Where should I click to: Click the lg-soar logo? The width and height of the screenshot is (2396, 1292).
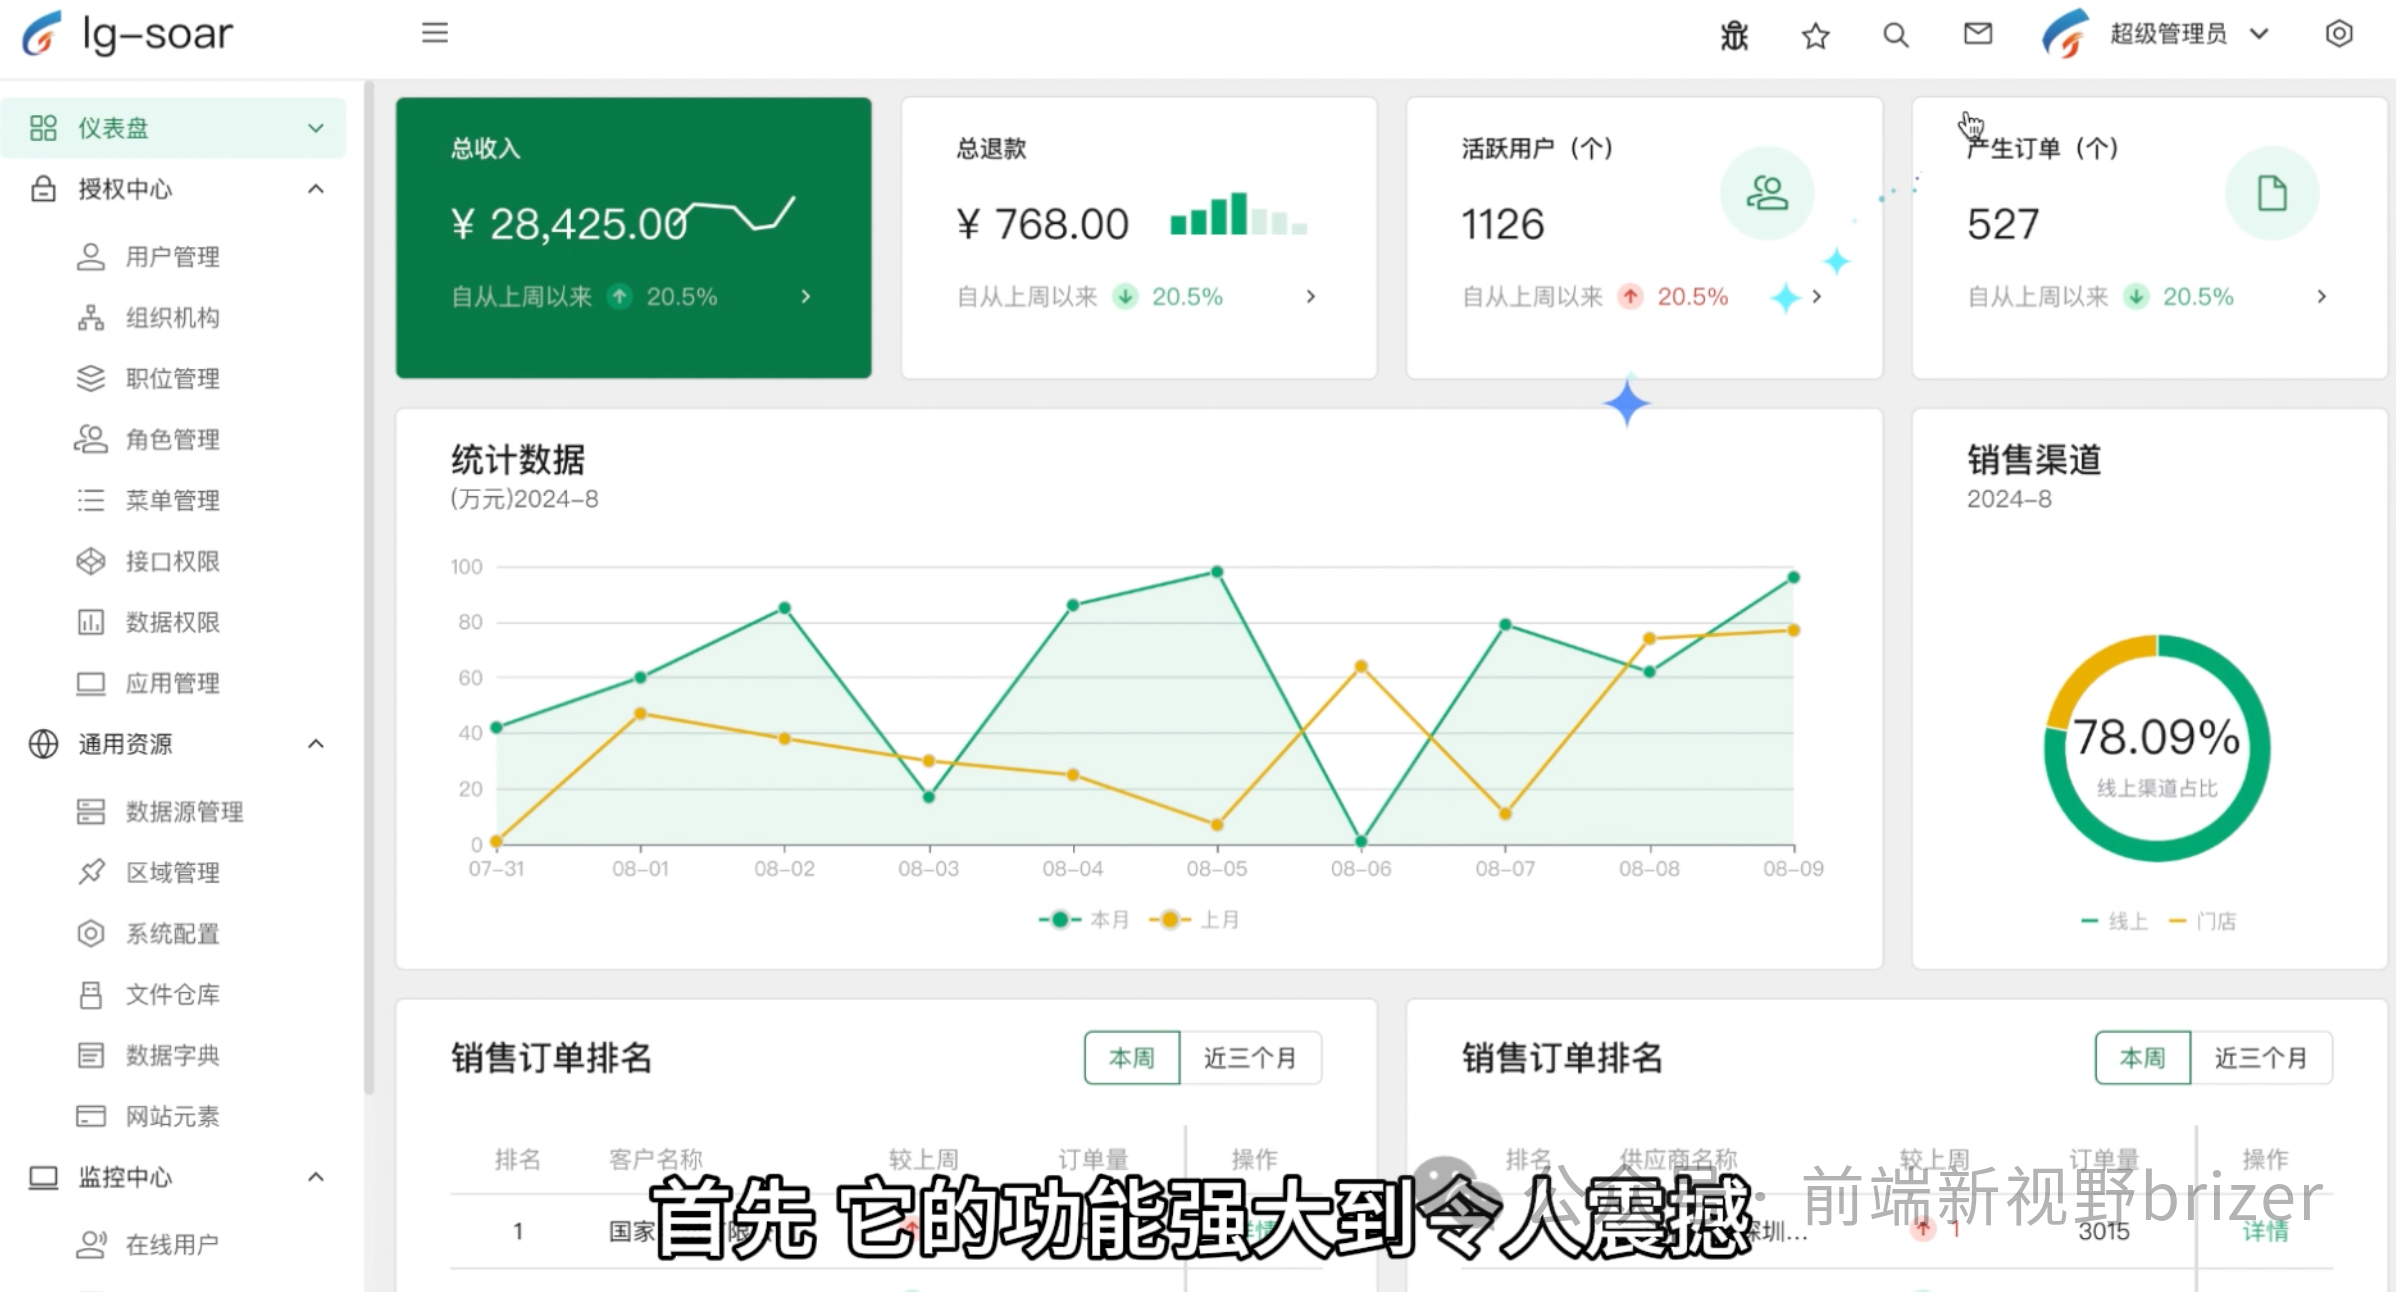[127, 35]
